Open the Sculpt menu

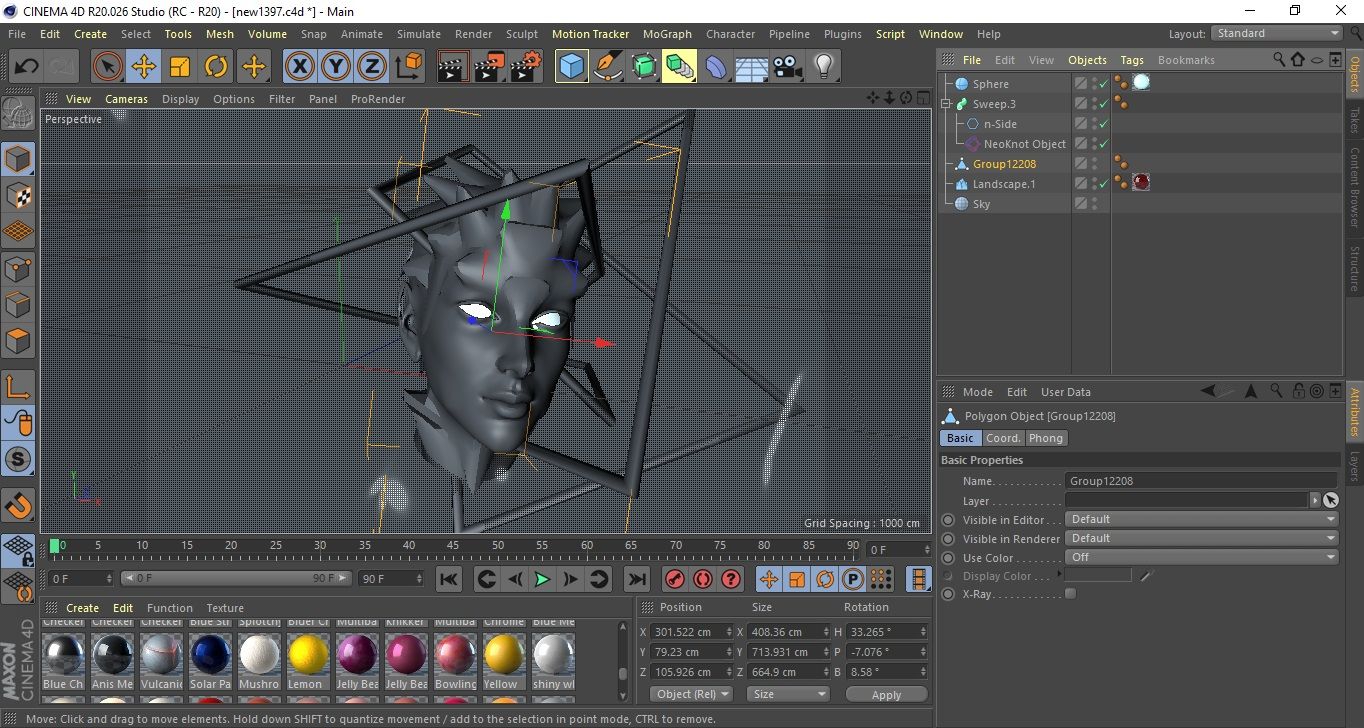[x=522, y=34]
